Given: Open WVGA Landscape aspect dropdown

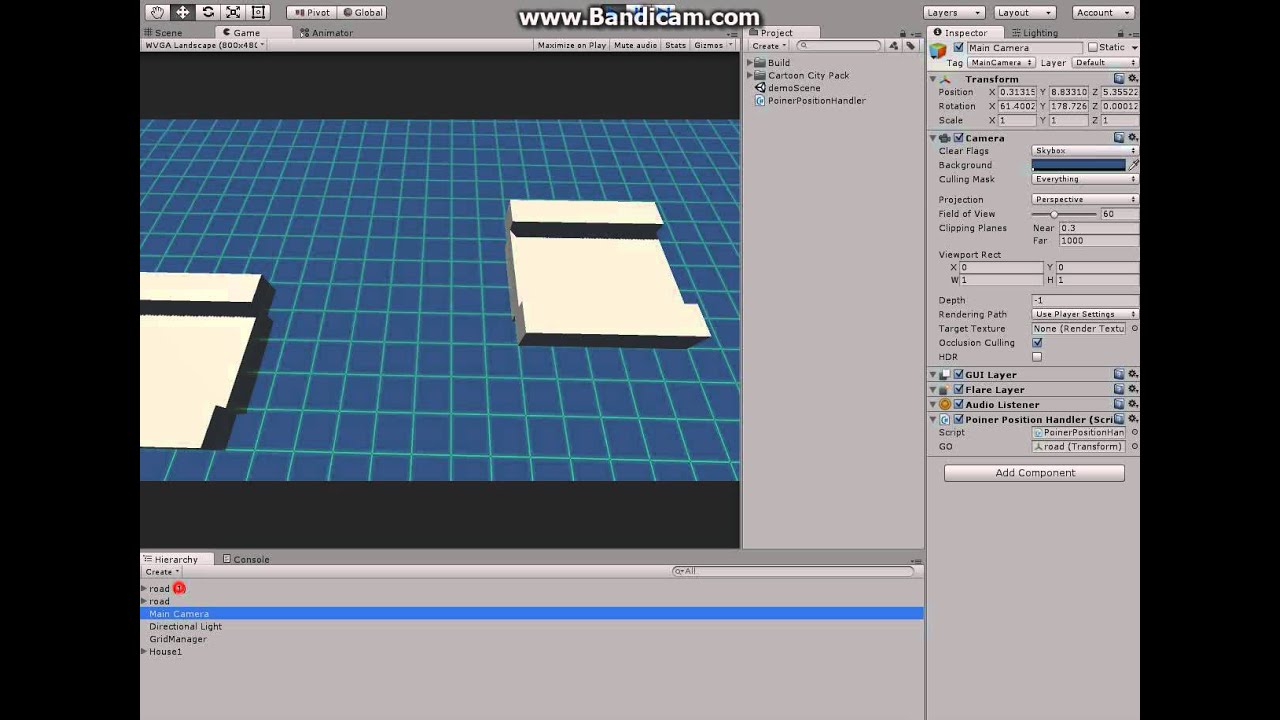Looking at the screenshot, I should click(x=204, y=45).
